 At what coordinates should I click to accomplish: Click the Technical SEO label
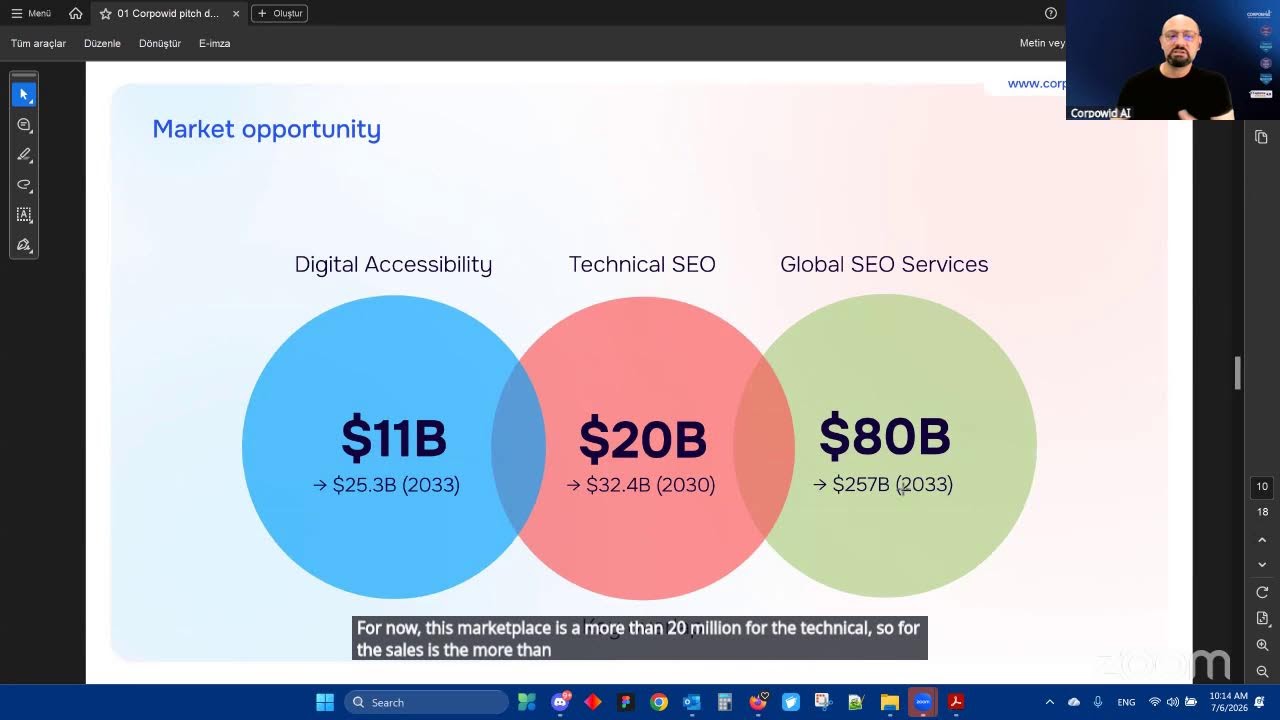642,264
